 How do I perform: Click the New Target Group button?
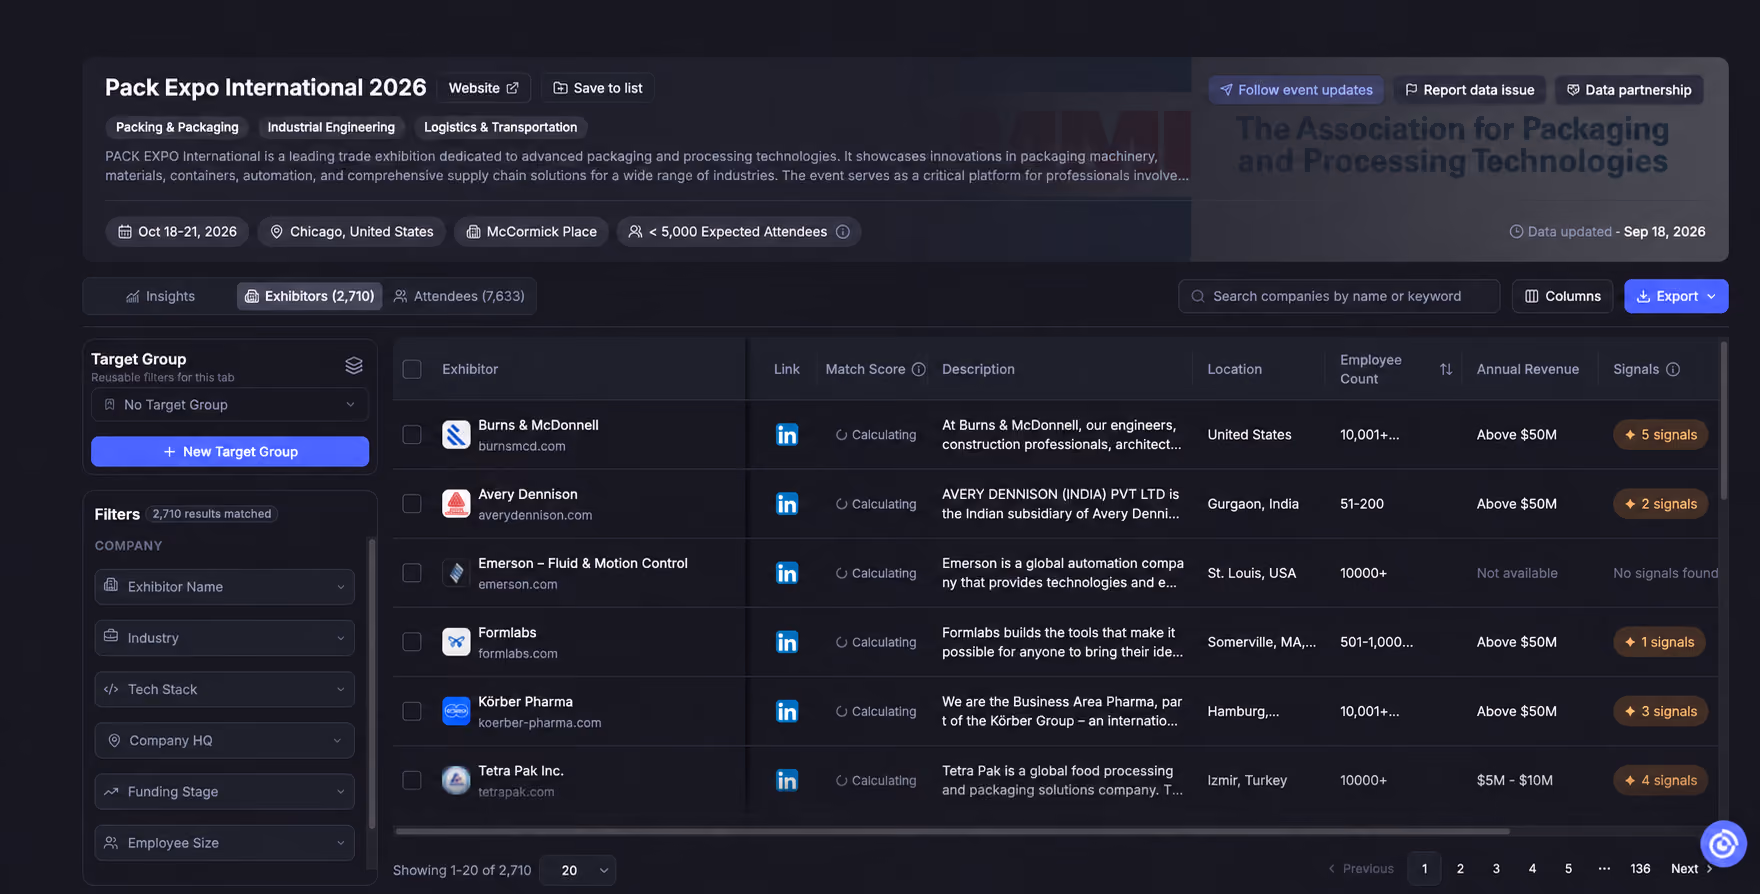tap(230, 452)
